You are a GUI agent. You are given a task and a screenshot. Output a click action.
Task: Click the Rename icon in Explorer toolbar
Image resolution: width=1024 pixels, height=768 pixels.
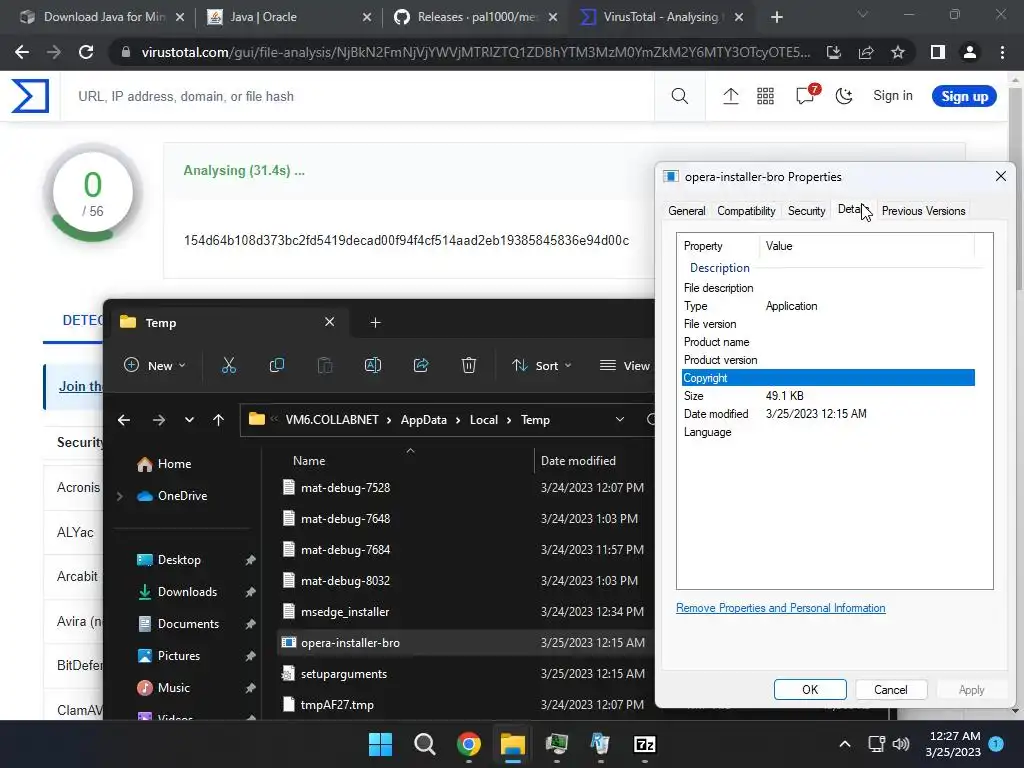(373, 365)
